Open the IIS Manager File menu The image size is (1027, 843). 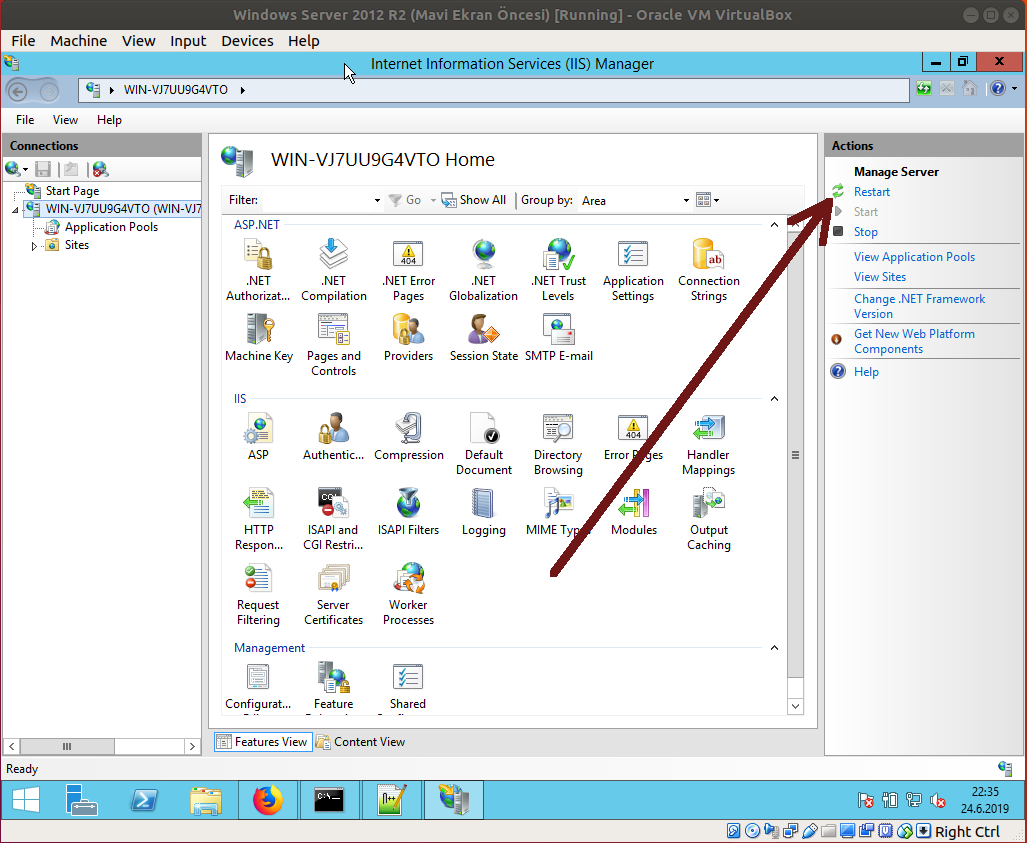tap(25, 120)
